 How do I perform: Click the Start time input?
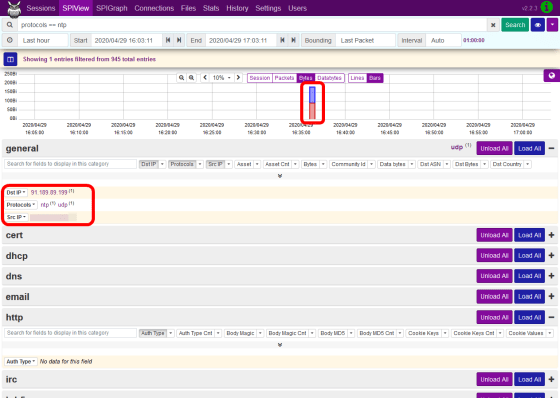pyautogui.click(x=127, y=40)
